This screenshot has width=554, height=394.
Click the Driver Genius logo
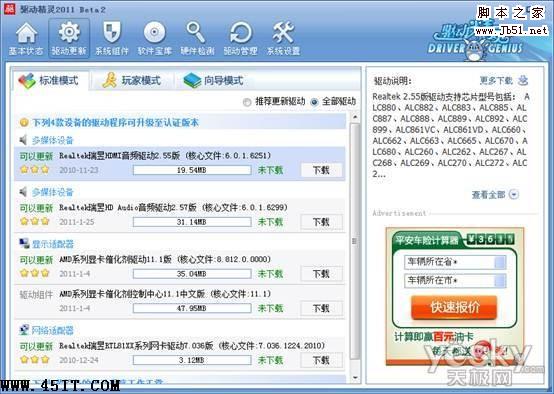point(475,43)
